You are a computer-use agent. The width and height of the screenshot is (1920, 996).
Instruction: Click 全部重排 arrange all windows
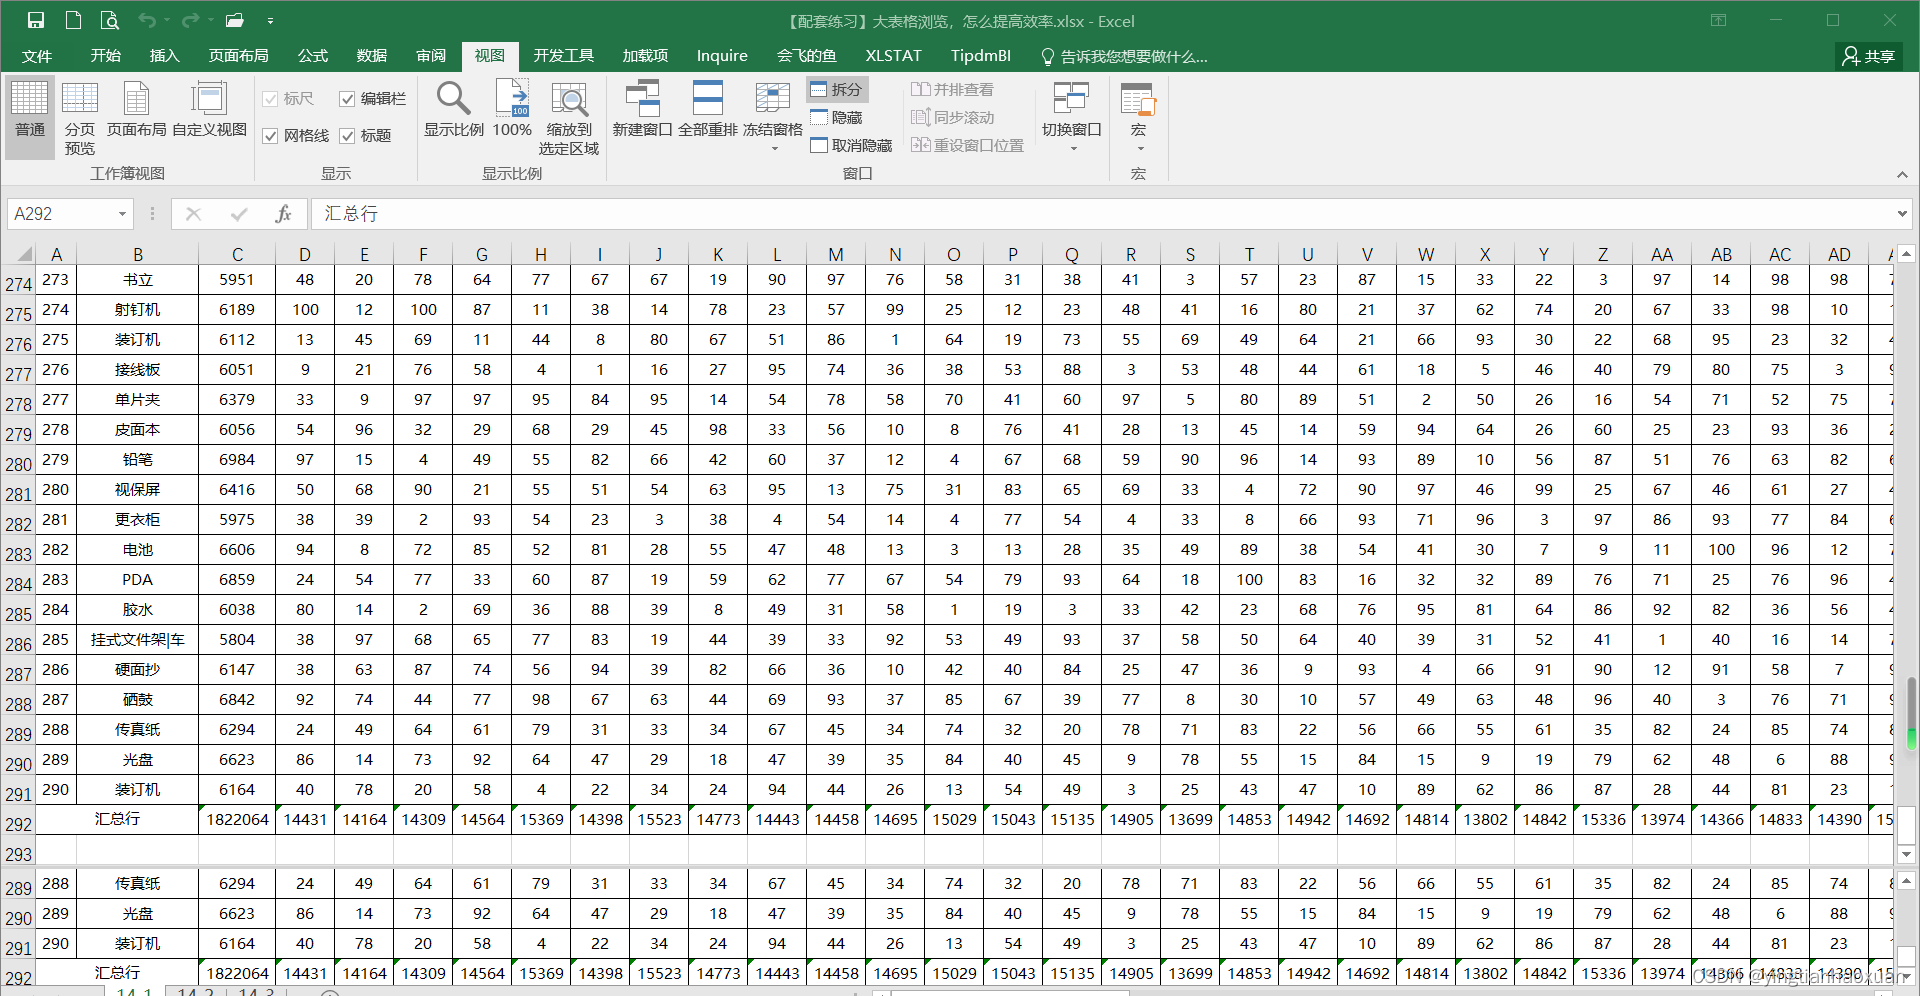click(707, 110)
